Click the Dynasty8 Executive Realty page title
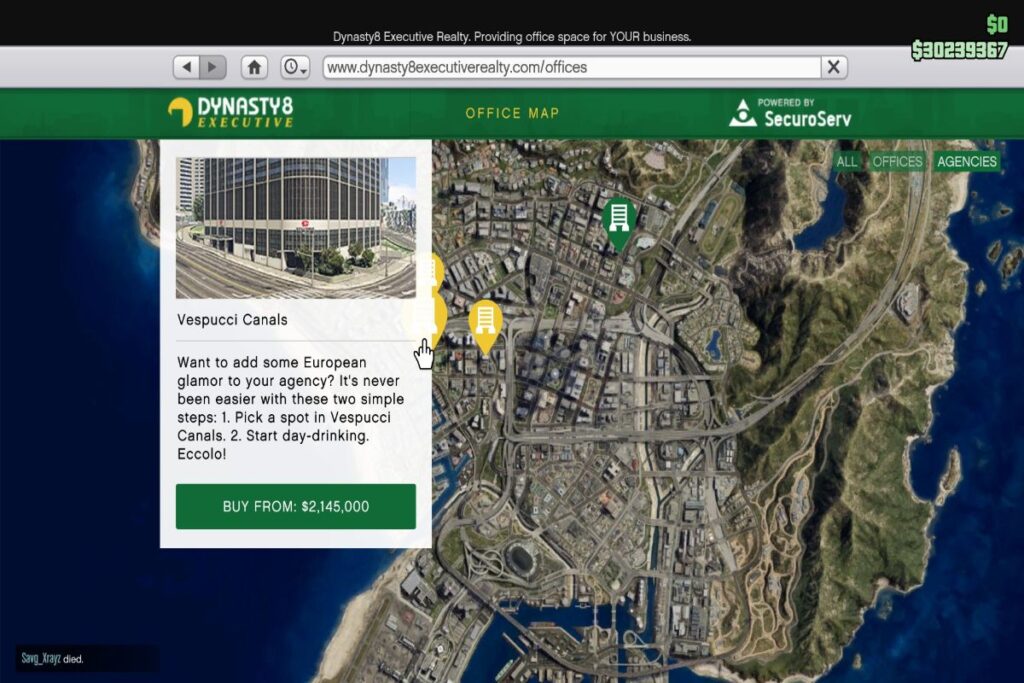1024x683 pixels. point(512,37)
